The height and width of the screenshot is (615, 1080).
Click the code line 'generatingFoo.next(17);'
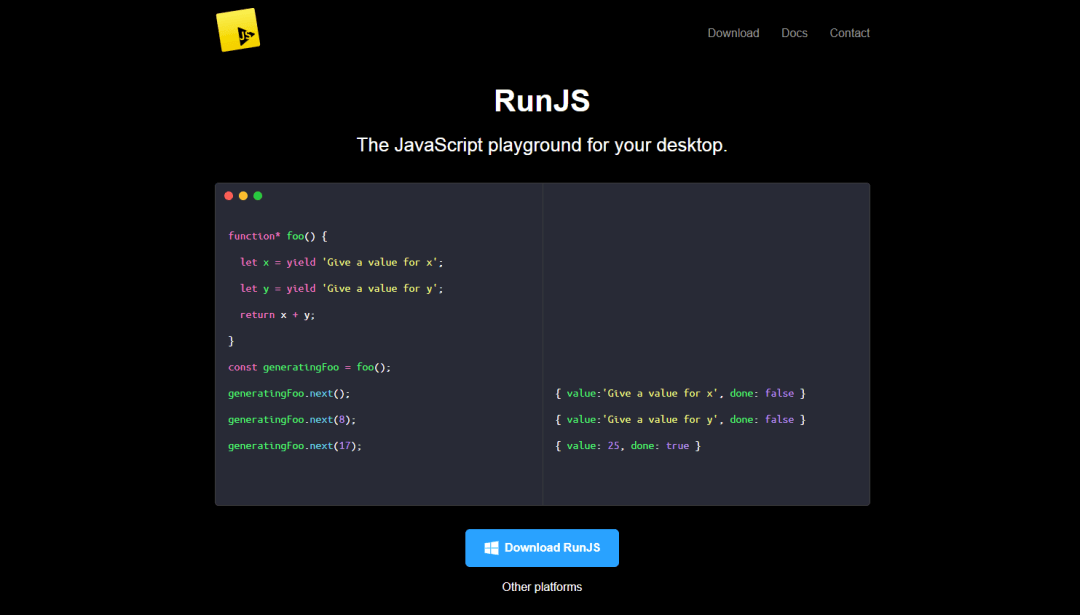click(x=295, y=446)
